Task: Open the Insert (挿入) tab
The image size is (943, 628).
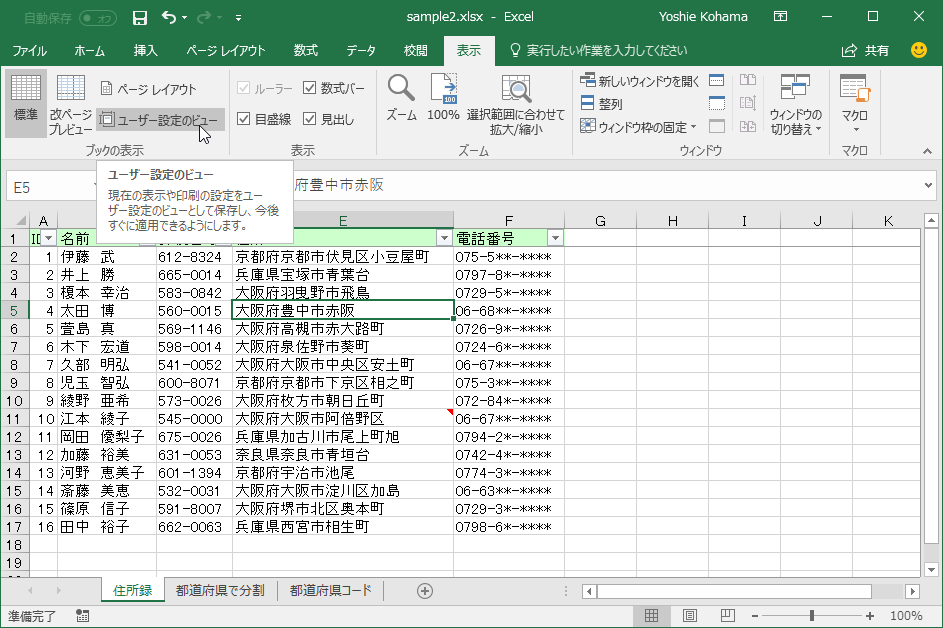Action: 145,51
